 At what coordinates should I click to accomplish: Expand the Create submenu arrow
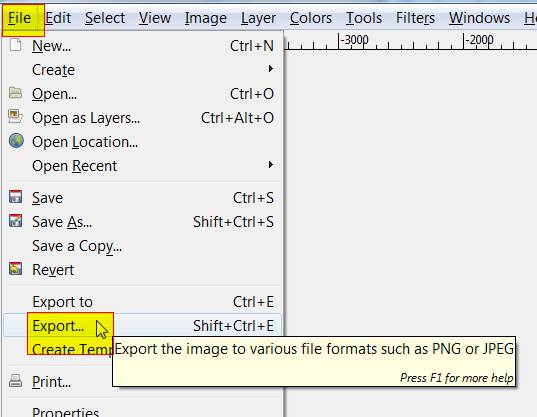pyautogui.click(x=271, y=69)
